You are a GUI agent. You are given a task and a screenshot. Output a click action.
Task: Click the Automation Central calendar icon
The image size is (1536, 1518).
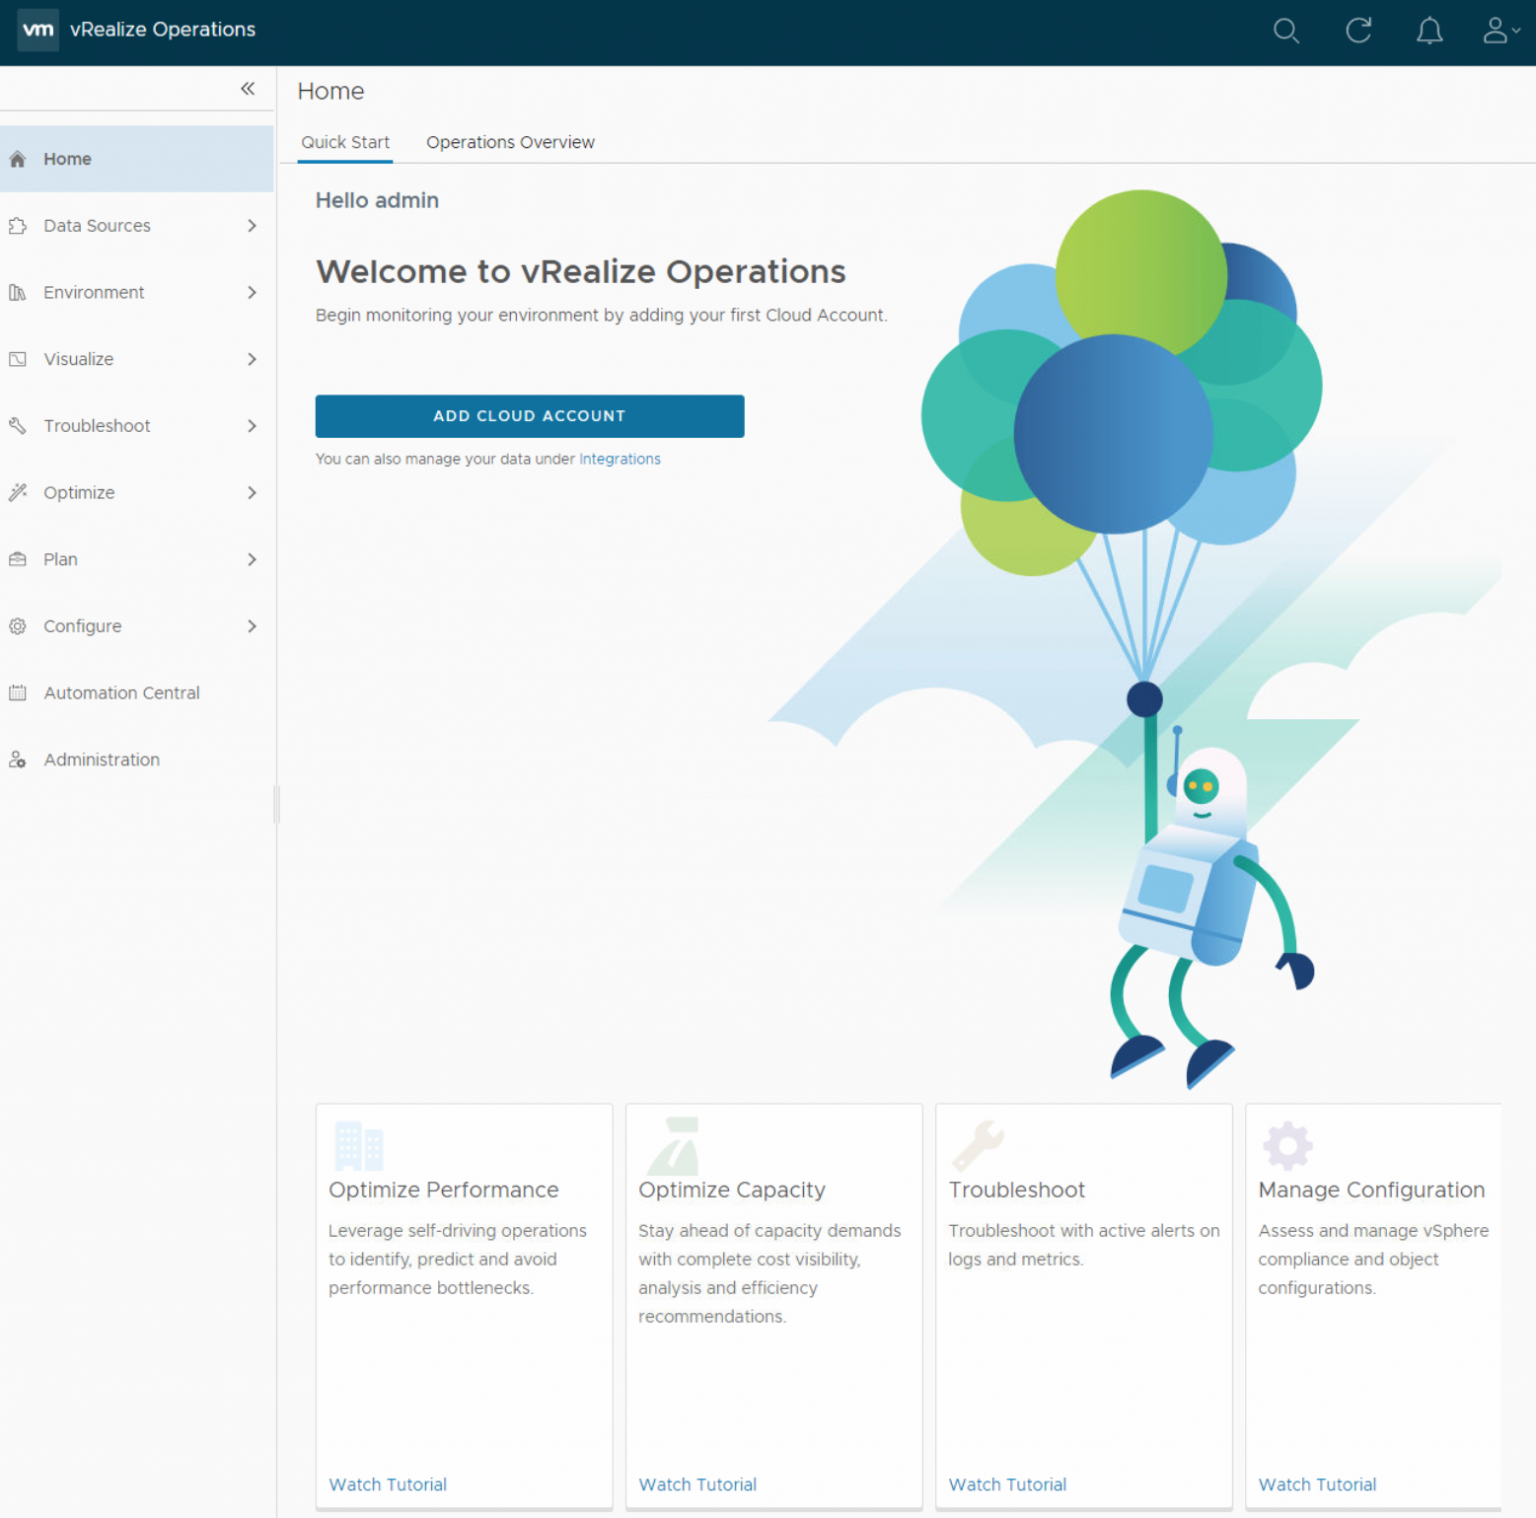point(17,692)
